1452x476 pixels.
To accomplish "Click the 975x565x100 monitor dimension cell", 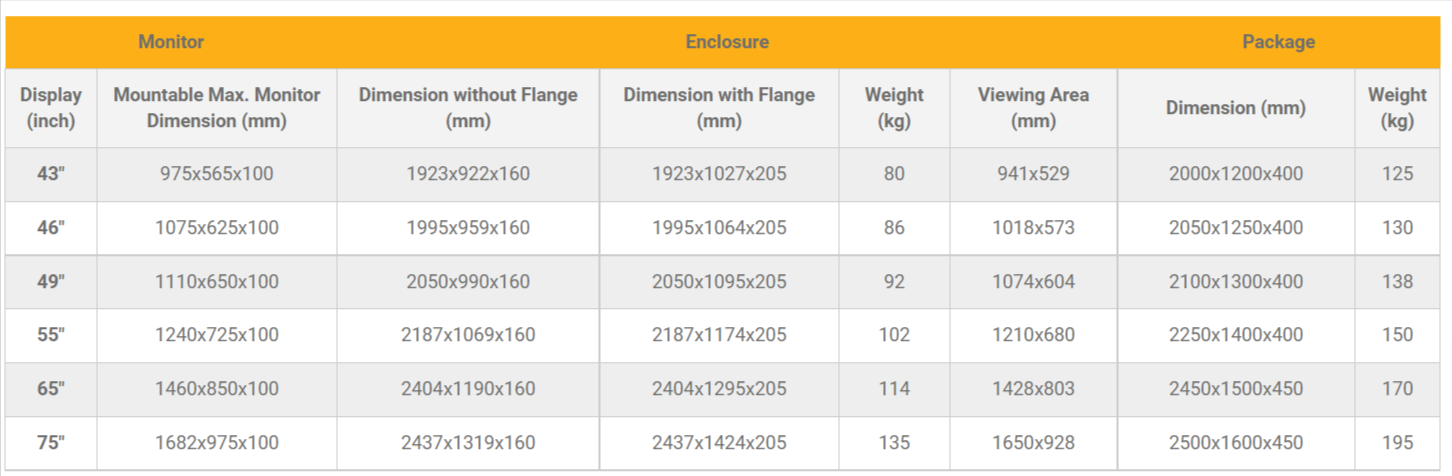I will pos(217,174).
